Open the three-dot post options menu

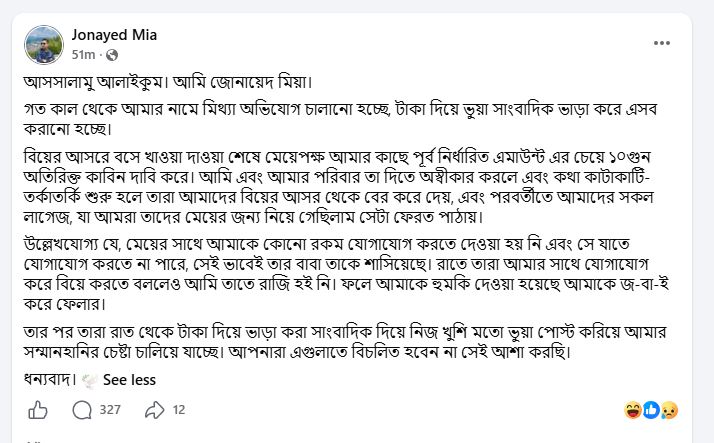coord(661,43)
